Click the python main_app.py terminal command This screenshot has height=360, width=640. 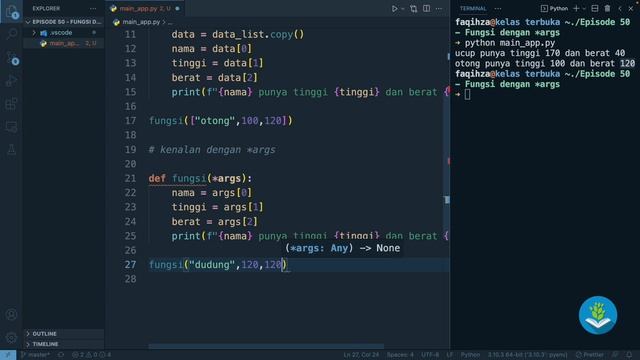510,43
